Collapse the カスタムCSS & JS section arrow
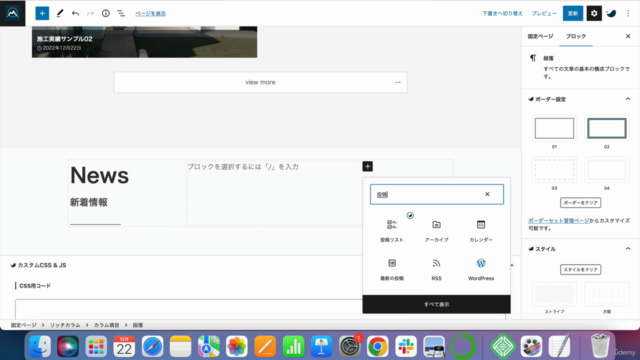Image resolution: width=640 pixels, height=360 pixels. tap(512, 265)
